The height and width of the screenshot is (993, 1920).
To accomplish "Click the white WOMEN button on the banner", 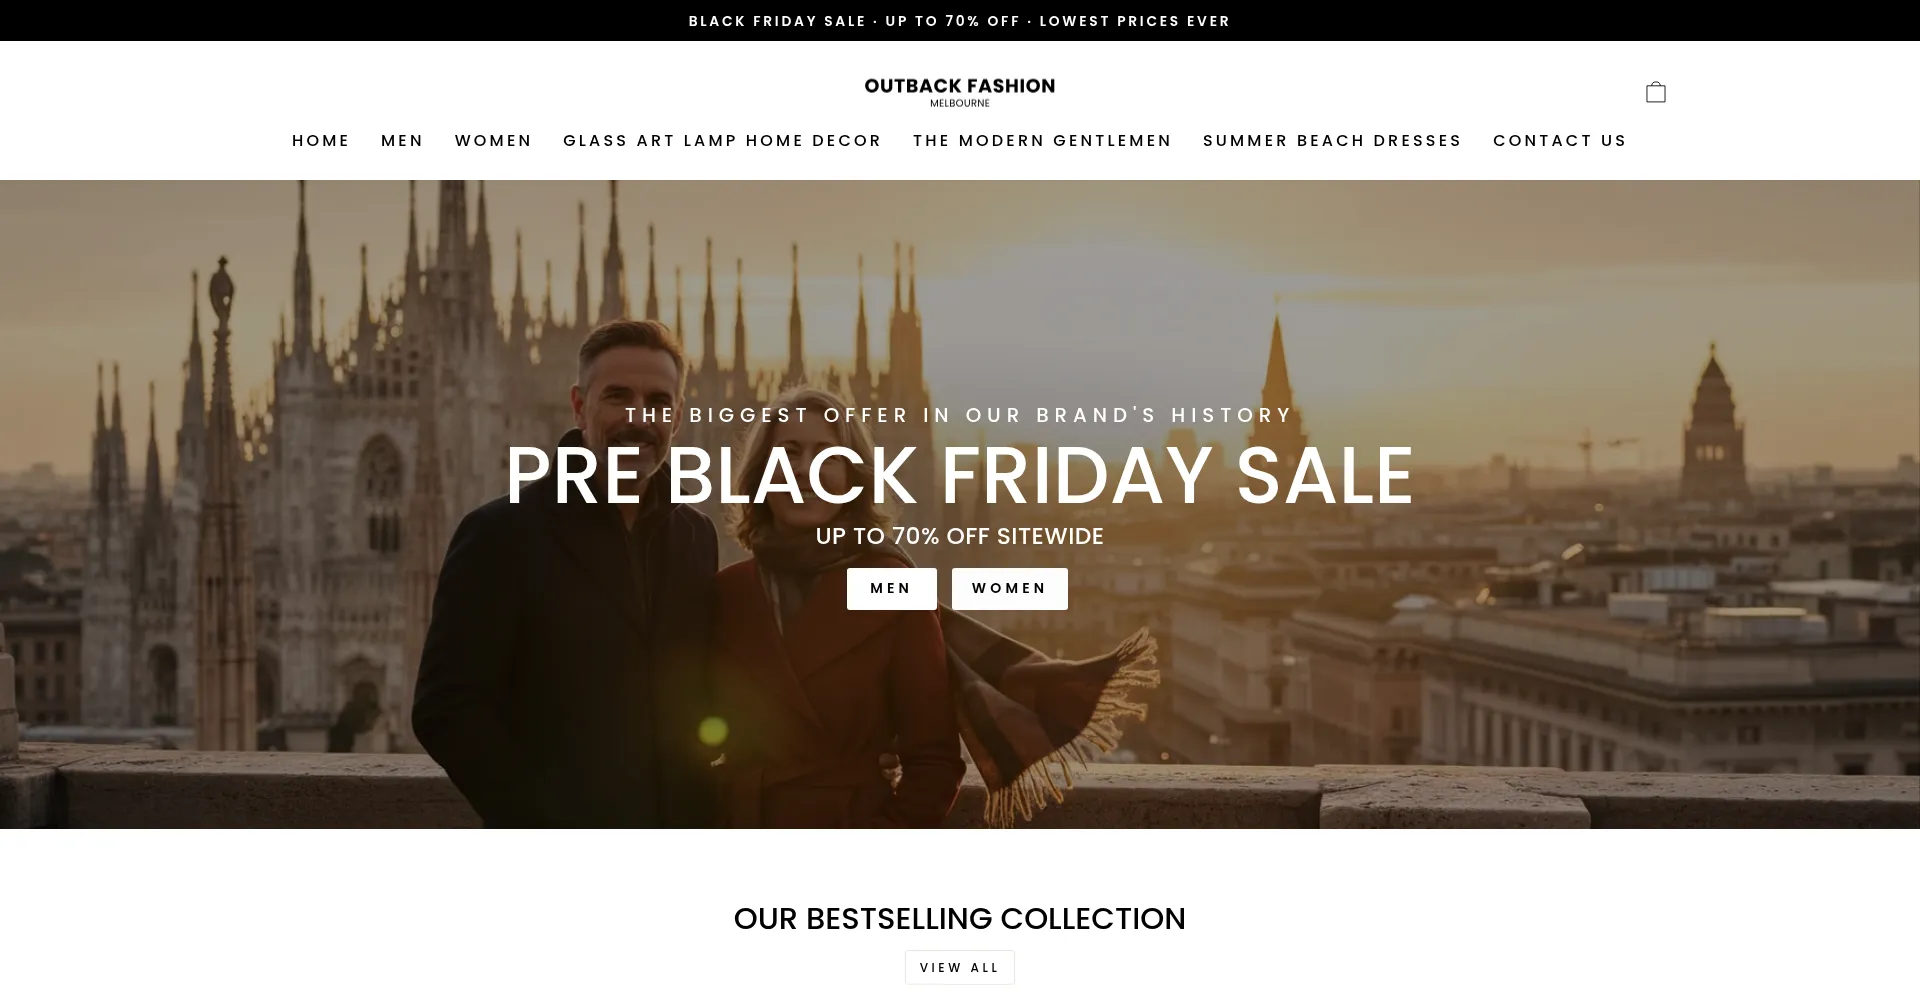I will pyautogui.click(x=1009, y=589).
